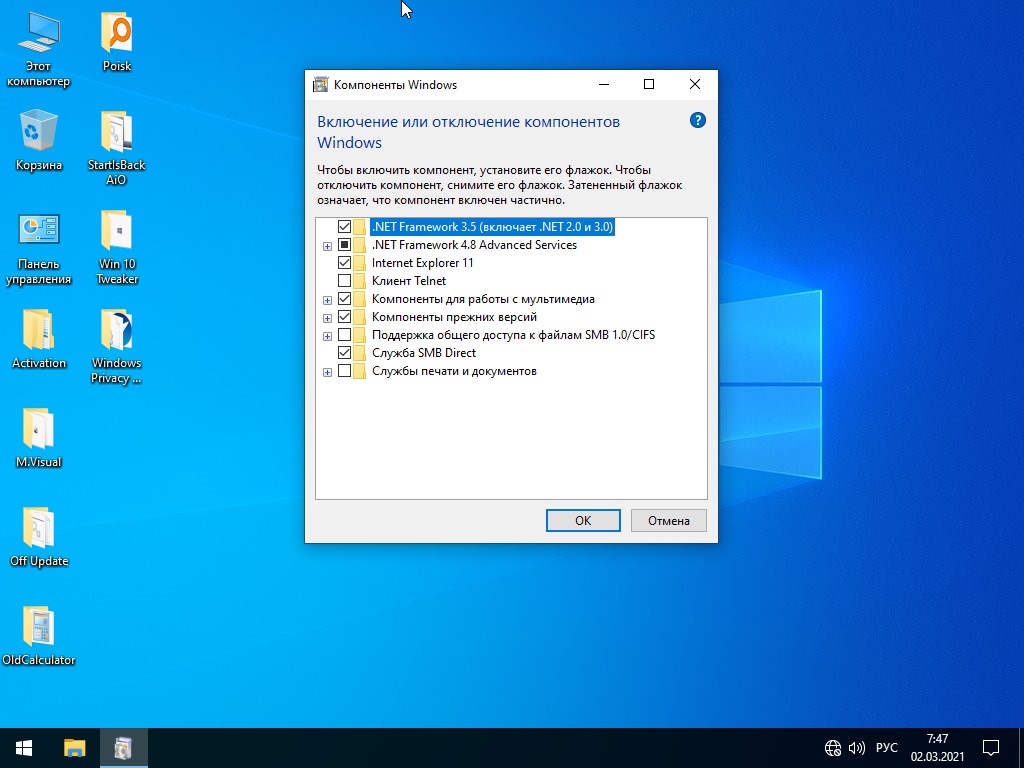This screenshot has width=1024, height=768.
Task: Select the Корзина recycle bin icon
Action: pos(39,140)
